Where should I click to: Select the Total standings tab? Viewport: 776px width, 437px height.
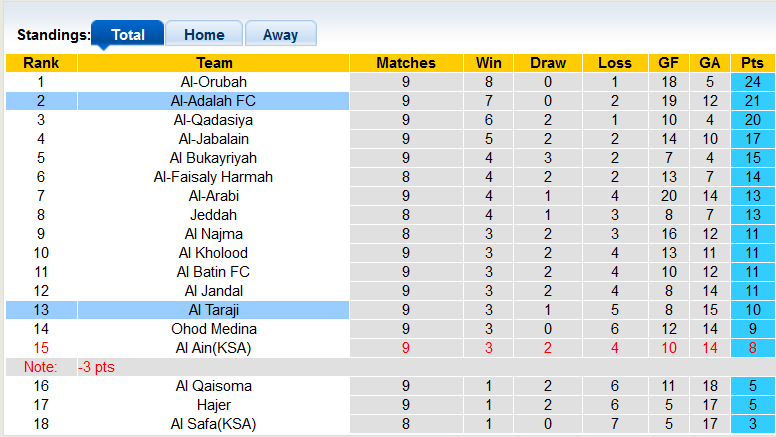pyautogui.click(x=128, y=34)
